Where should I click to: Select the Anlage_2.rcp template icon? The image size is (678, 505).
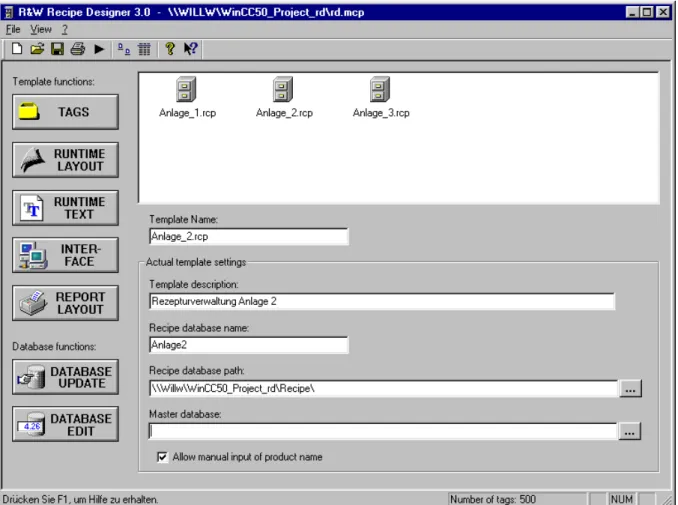point(283,89)
